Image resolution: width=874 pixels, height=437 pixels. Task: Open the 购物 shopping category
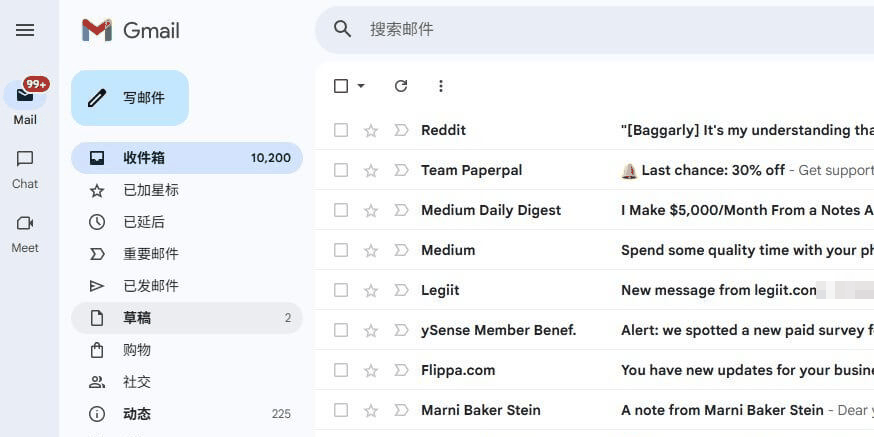coord(187,350)
